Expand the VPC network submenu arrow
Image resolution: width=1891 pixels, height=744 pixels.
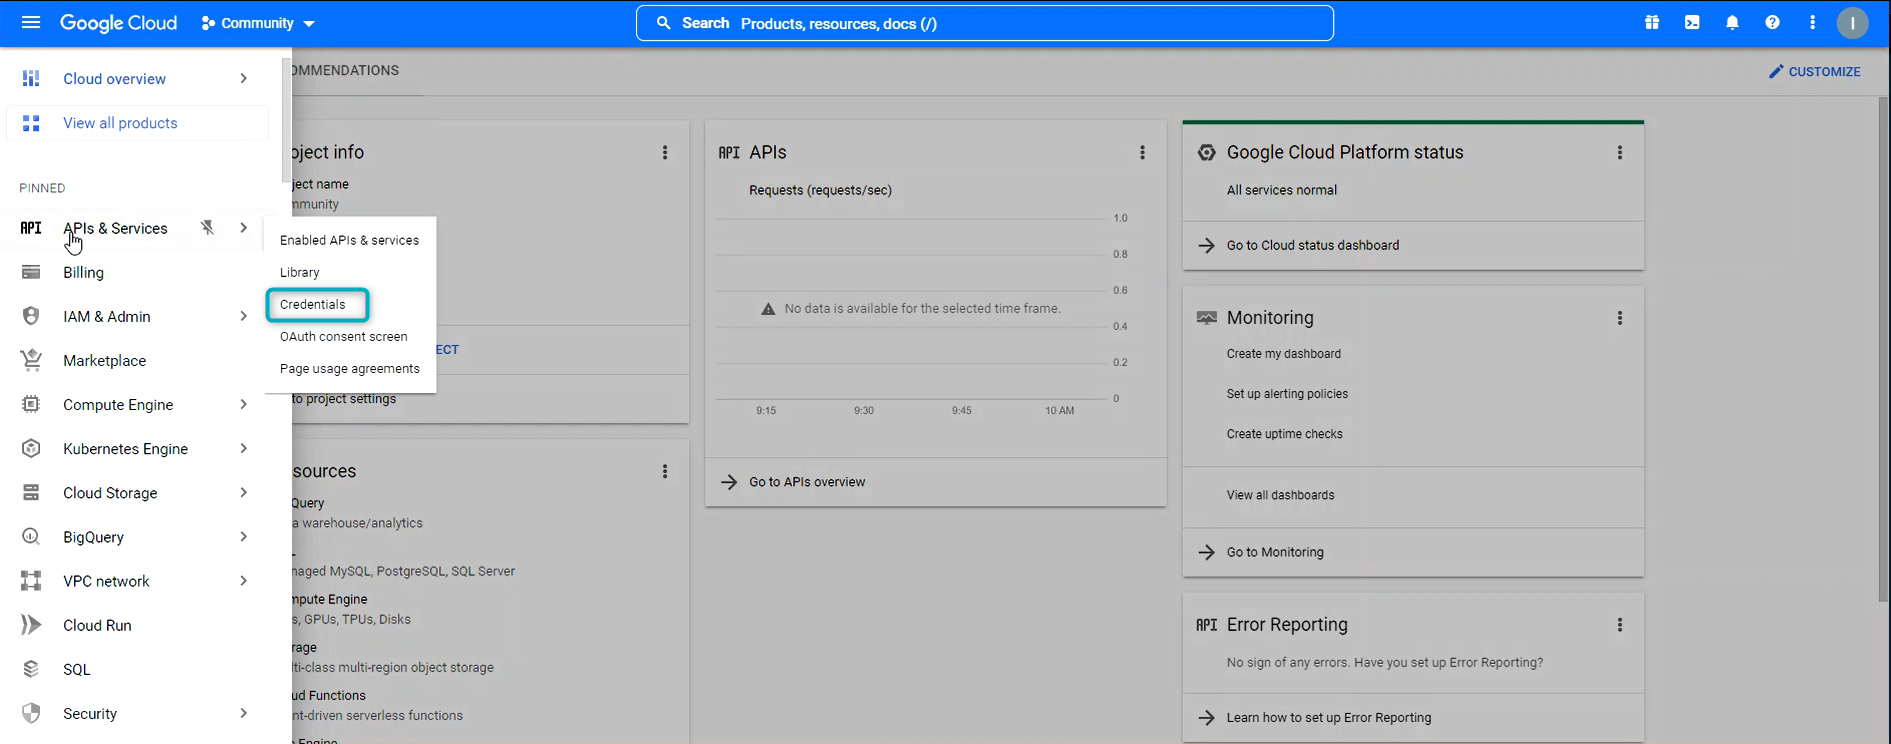pyautogui.click(x=243, y=581)
